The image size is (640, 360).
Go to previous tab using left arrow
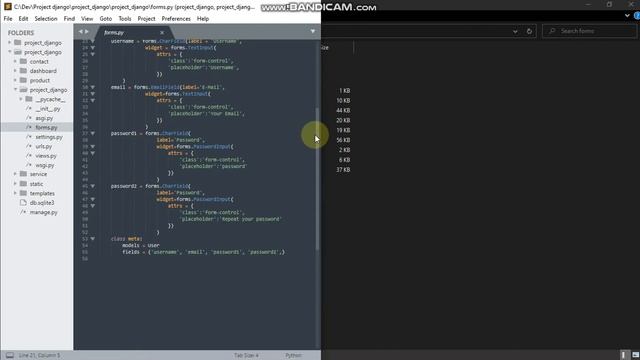point(80,31)
